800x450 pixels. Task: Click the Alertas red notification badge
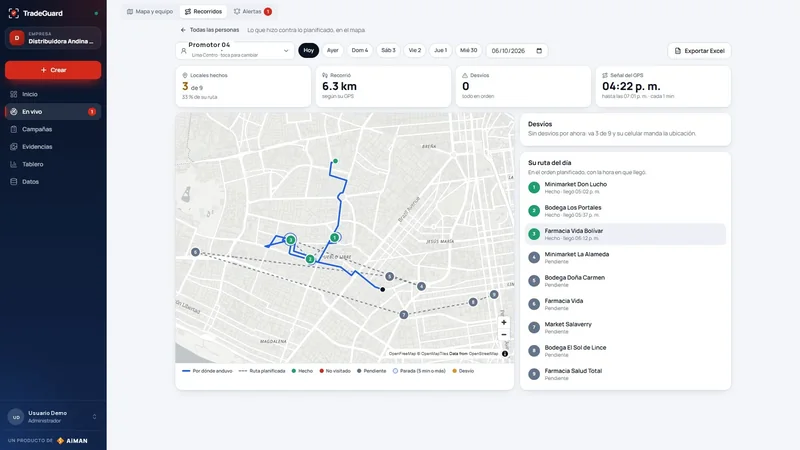(268, 11)
